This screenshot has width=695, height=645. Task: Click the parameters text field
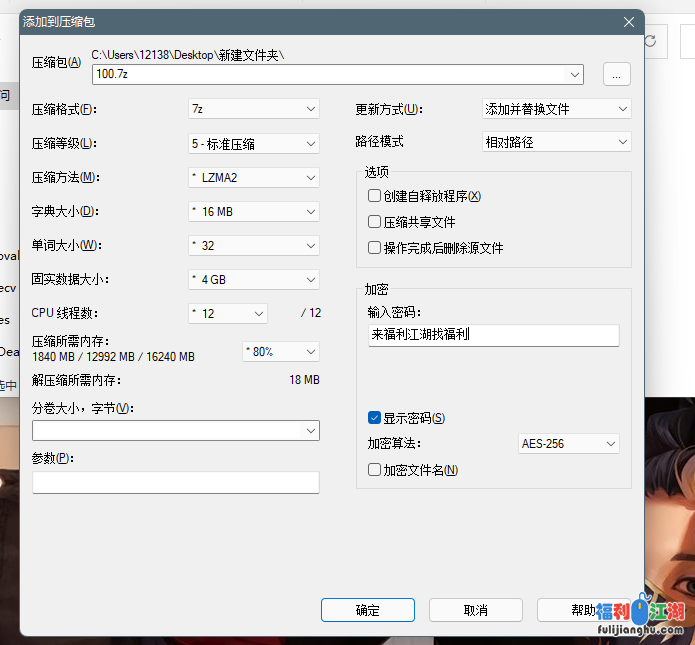(176, 483)
